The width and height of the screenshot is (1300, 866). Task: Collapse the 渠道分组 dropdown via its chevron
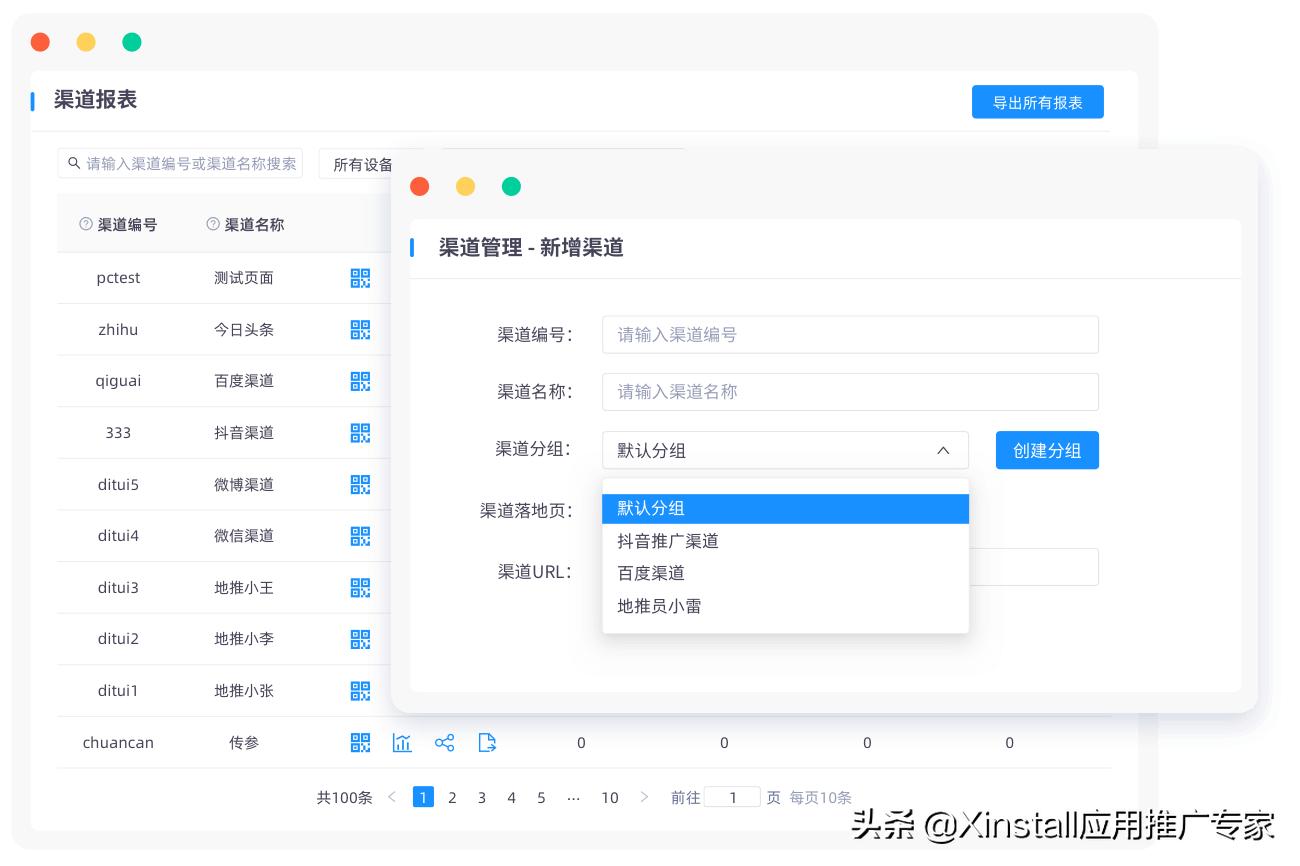943,450
